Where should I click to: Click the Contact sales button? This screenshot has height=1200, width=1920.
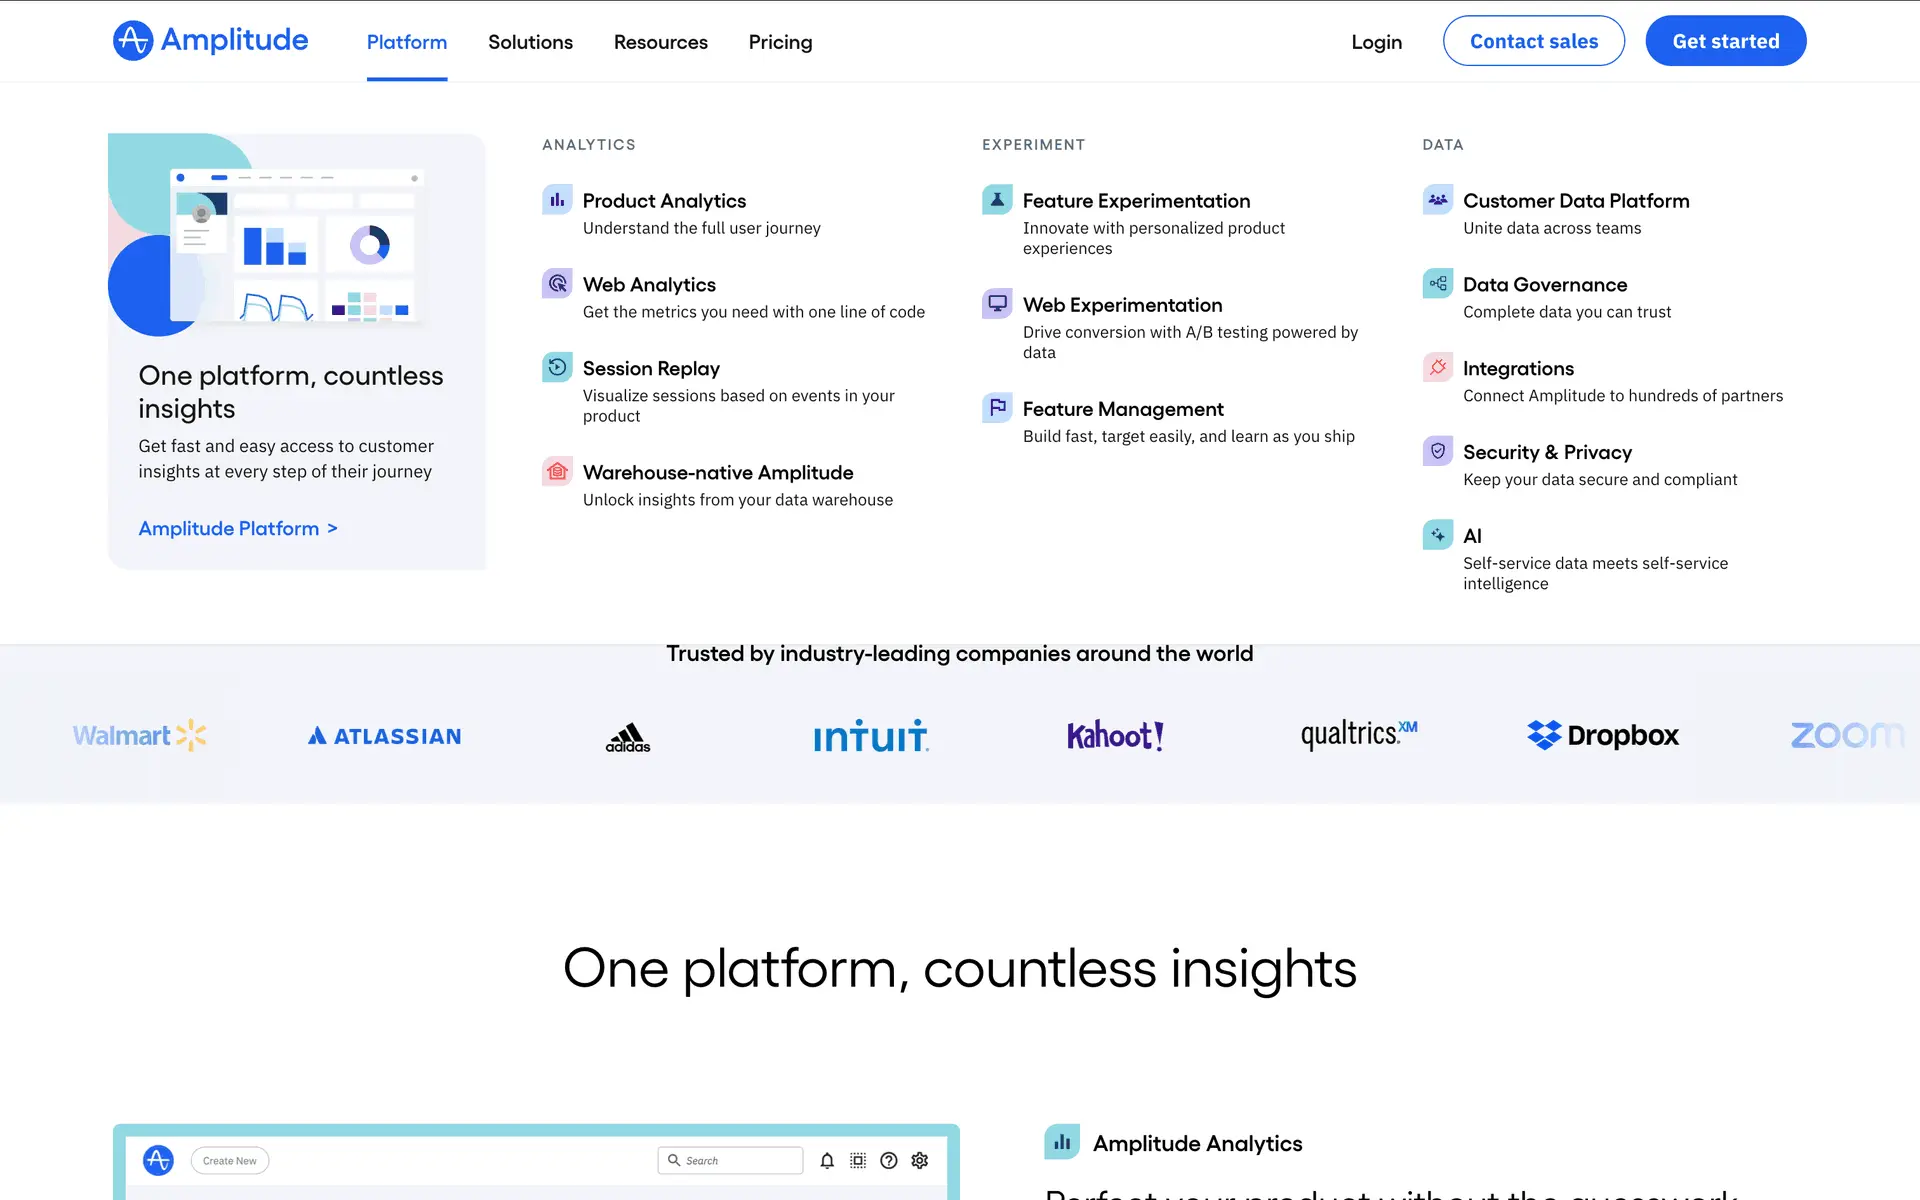click(x=1533, y=41)
